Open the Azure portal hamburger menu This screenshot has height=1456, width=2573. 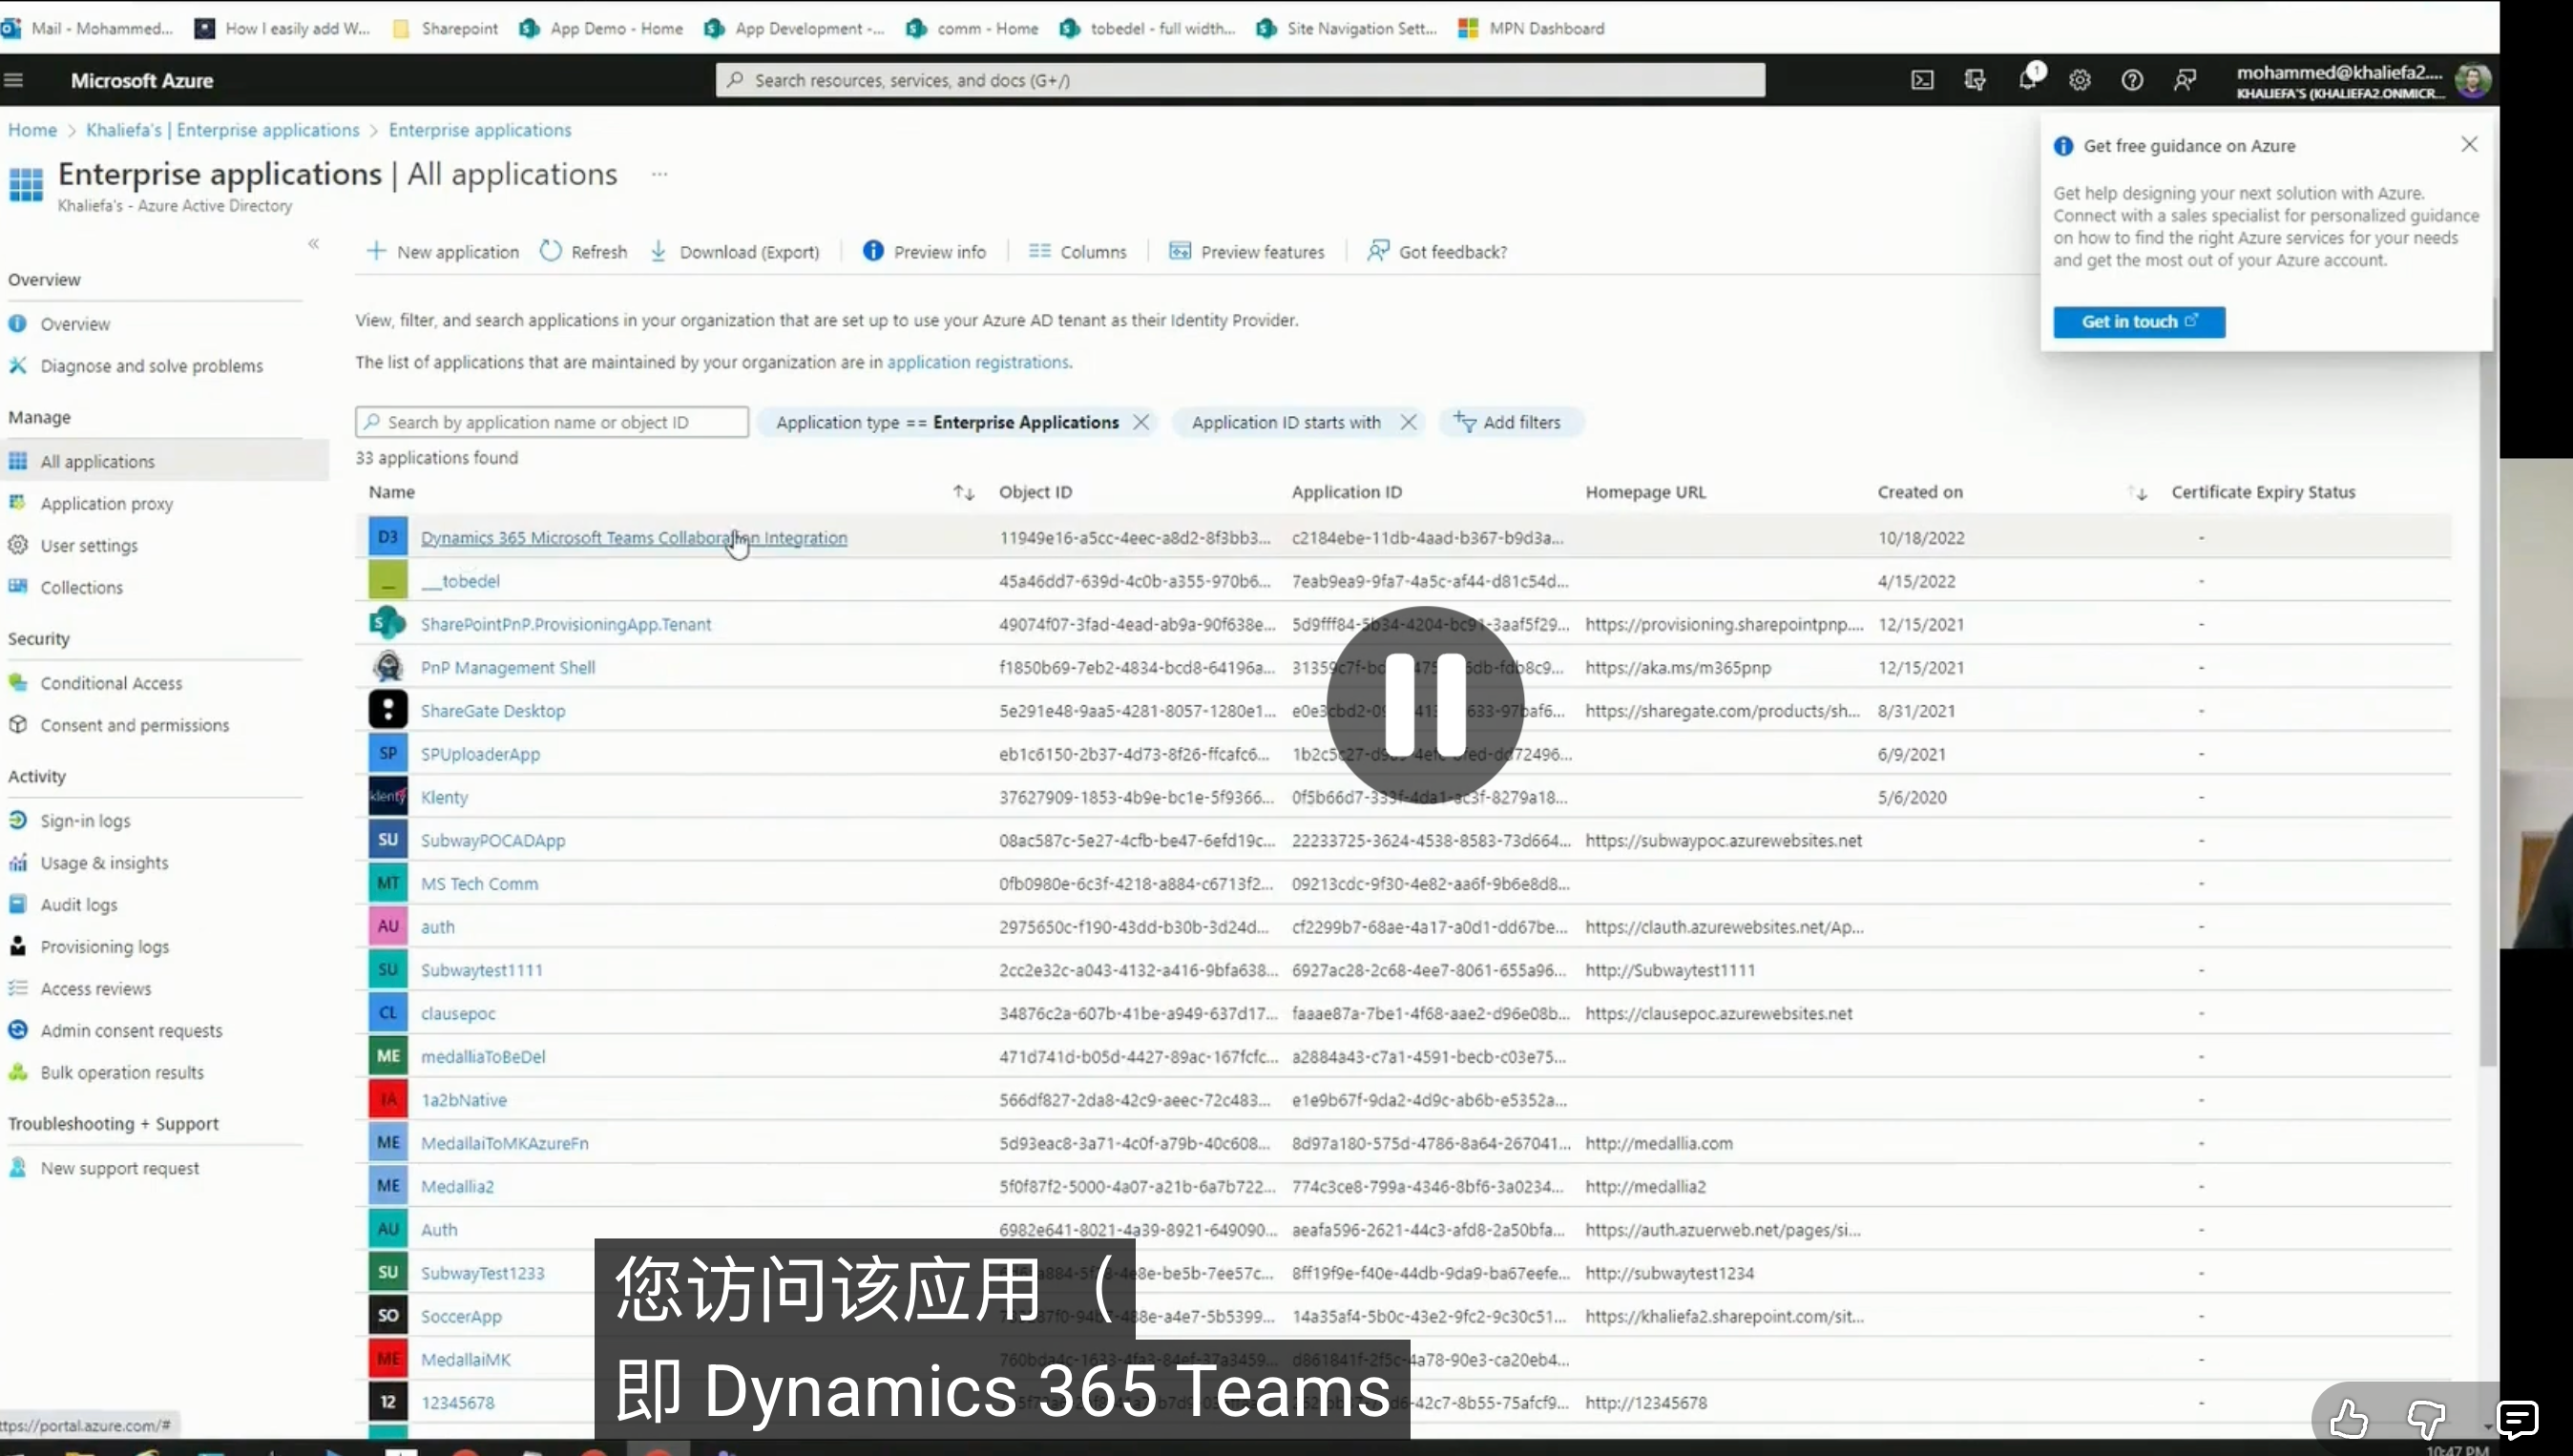tap(13, 80)
